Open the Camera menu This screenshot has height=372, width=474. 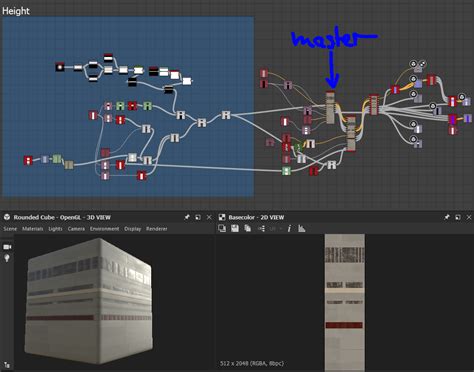(76, 229)
